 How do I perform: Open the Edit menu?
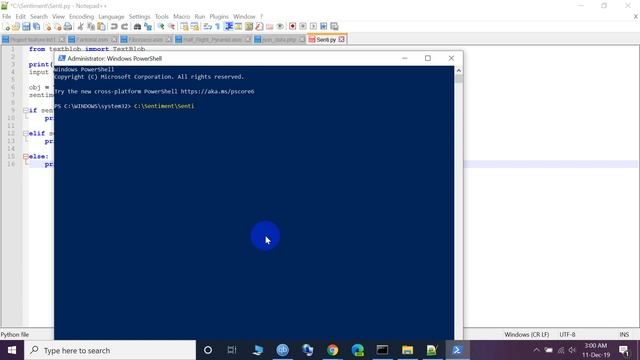click(20, 16)
